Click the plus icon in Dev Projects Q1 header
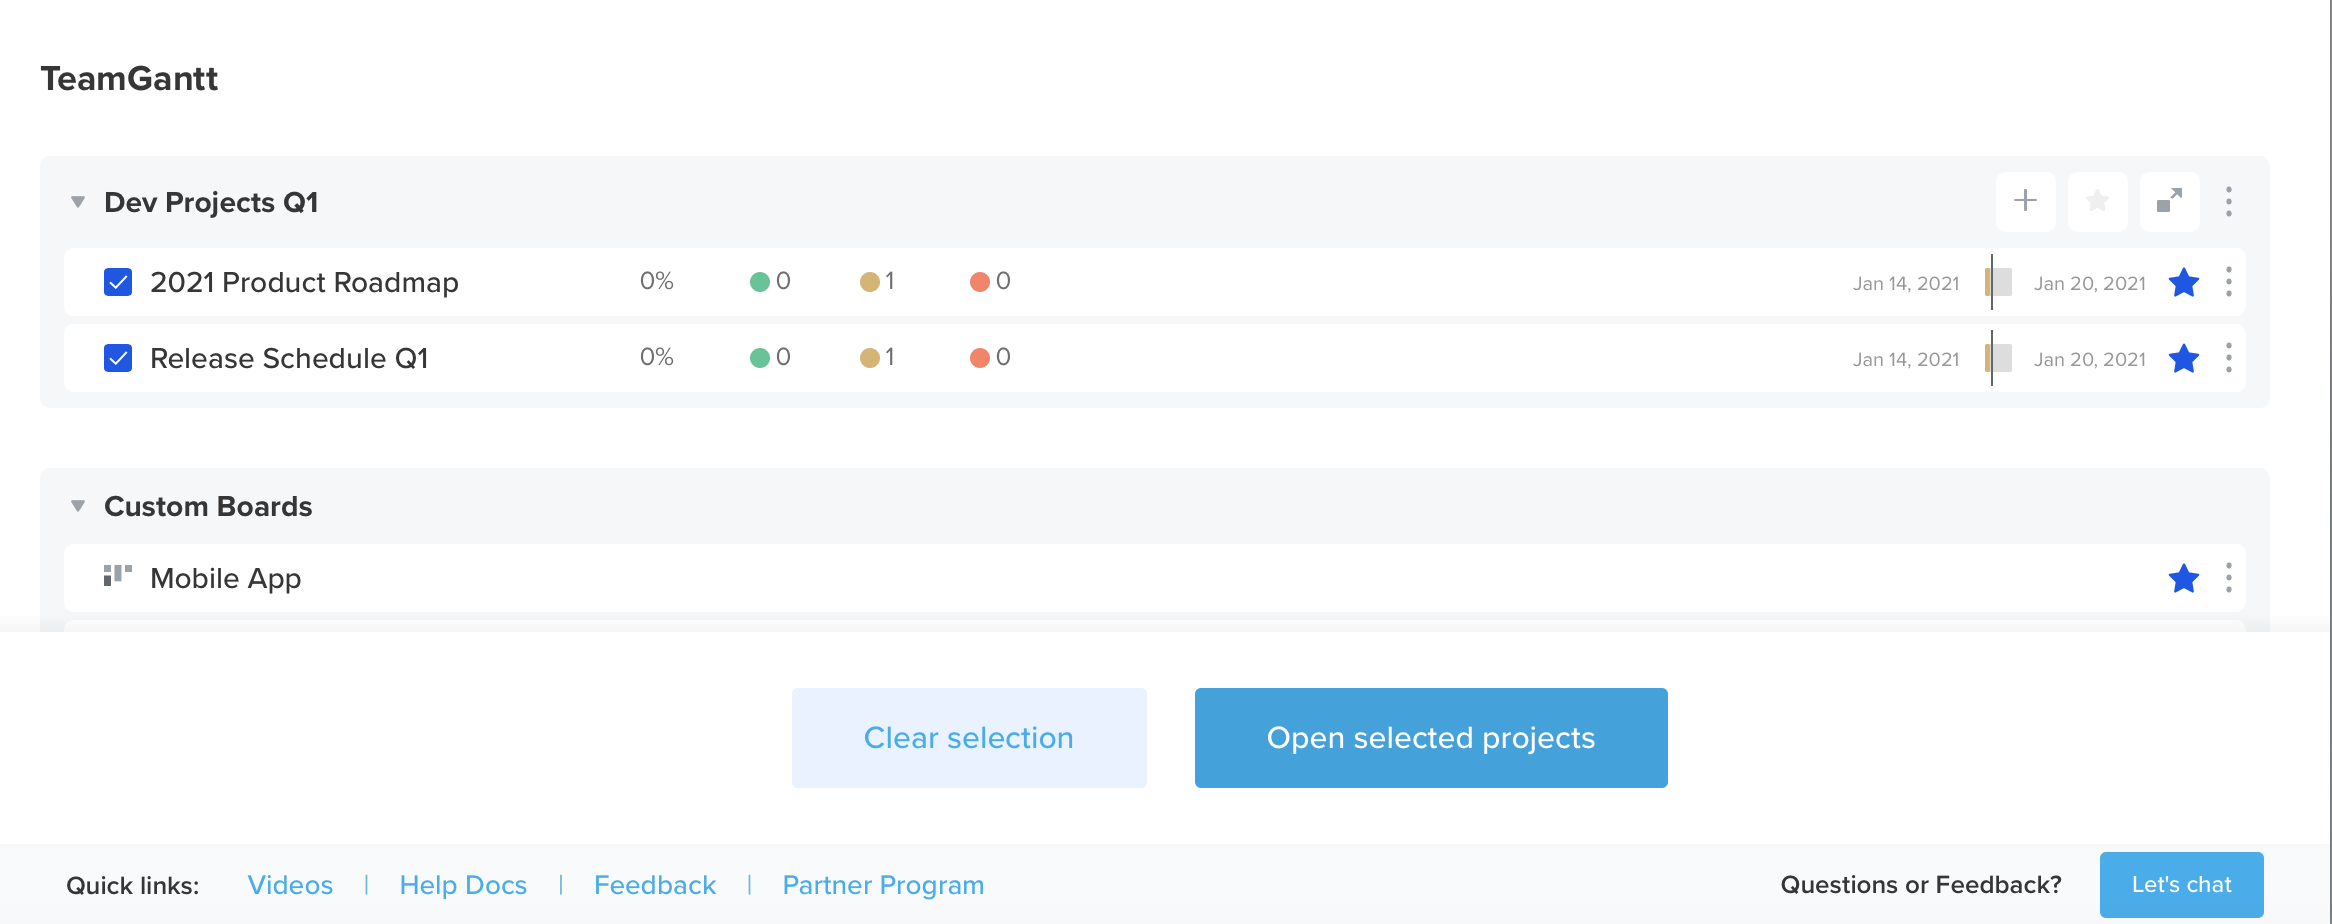The height and width of the screenshot is (924, 2332). click(x=2025, y=201)
